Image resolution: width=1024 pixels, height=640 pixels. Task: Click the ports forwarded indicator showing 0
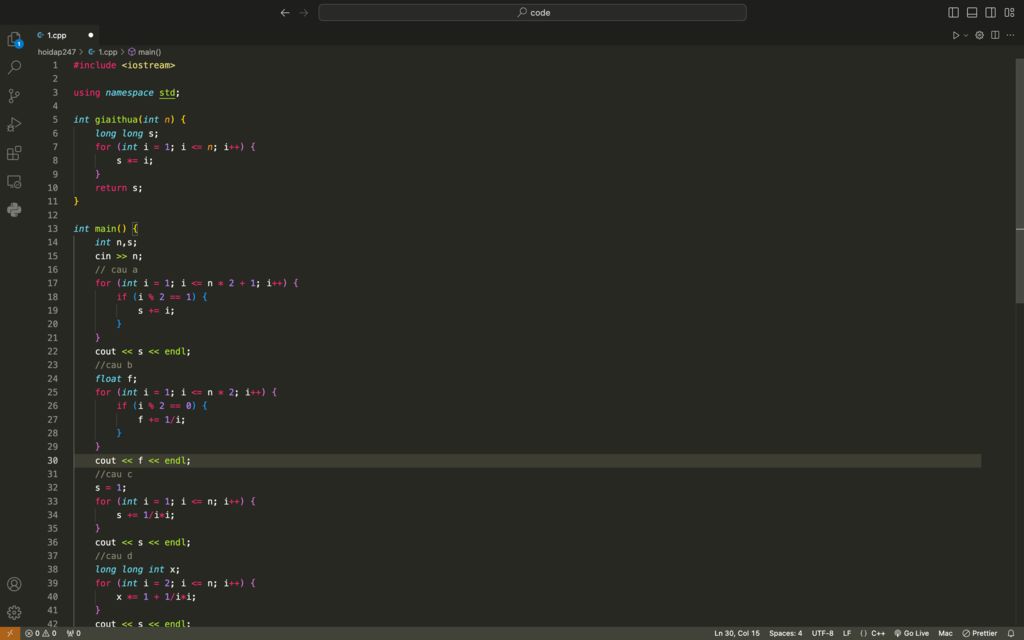coord(74,633)
